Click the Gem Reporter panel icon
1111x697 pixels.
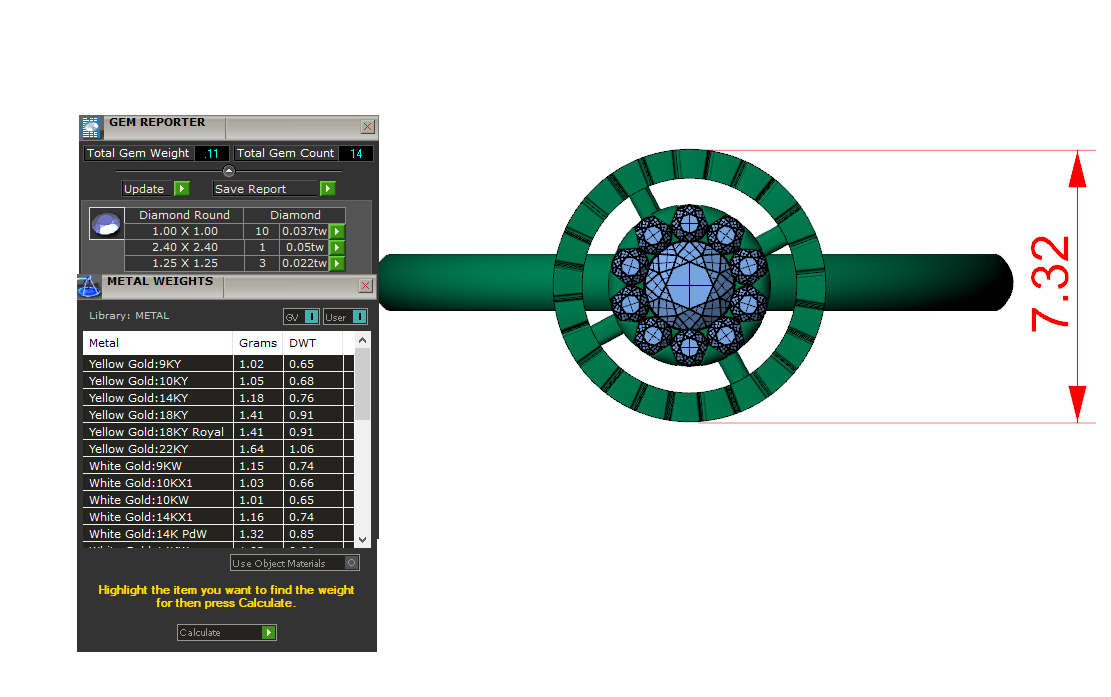pyautogui.click(x=91, y=127)
